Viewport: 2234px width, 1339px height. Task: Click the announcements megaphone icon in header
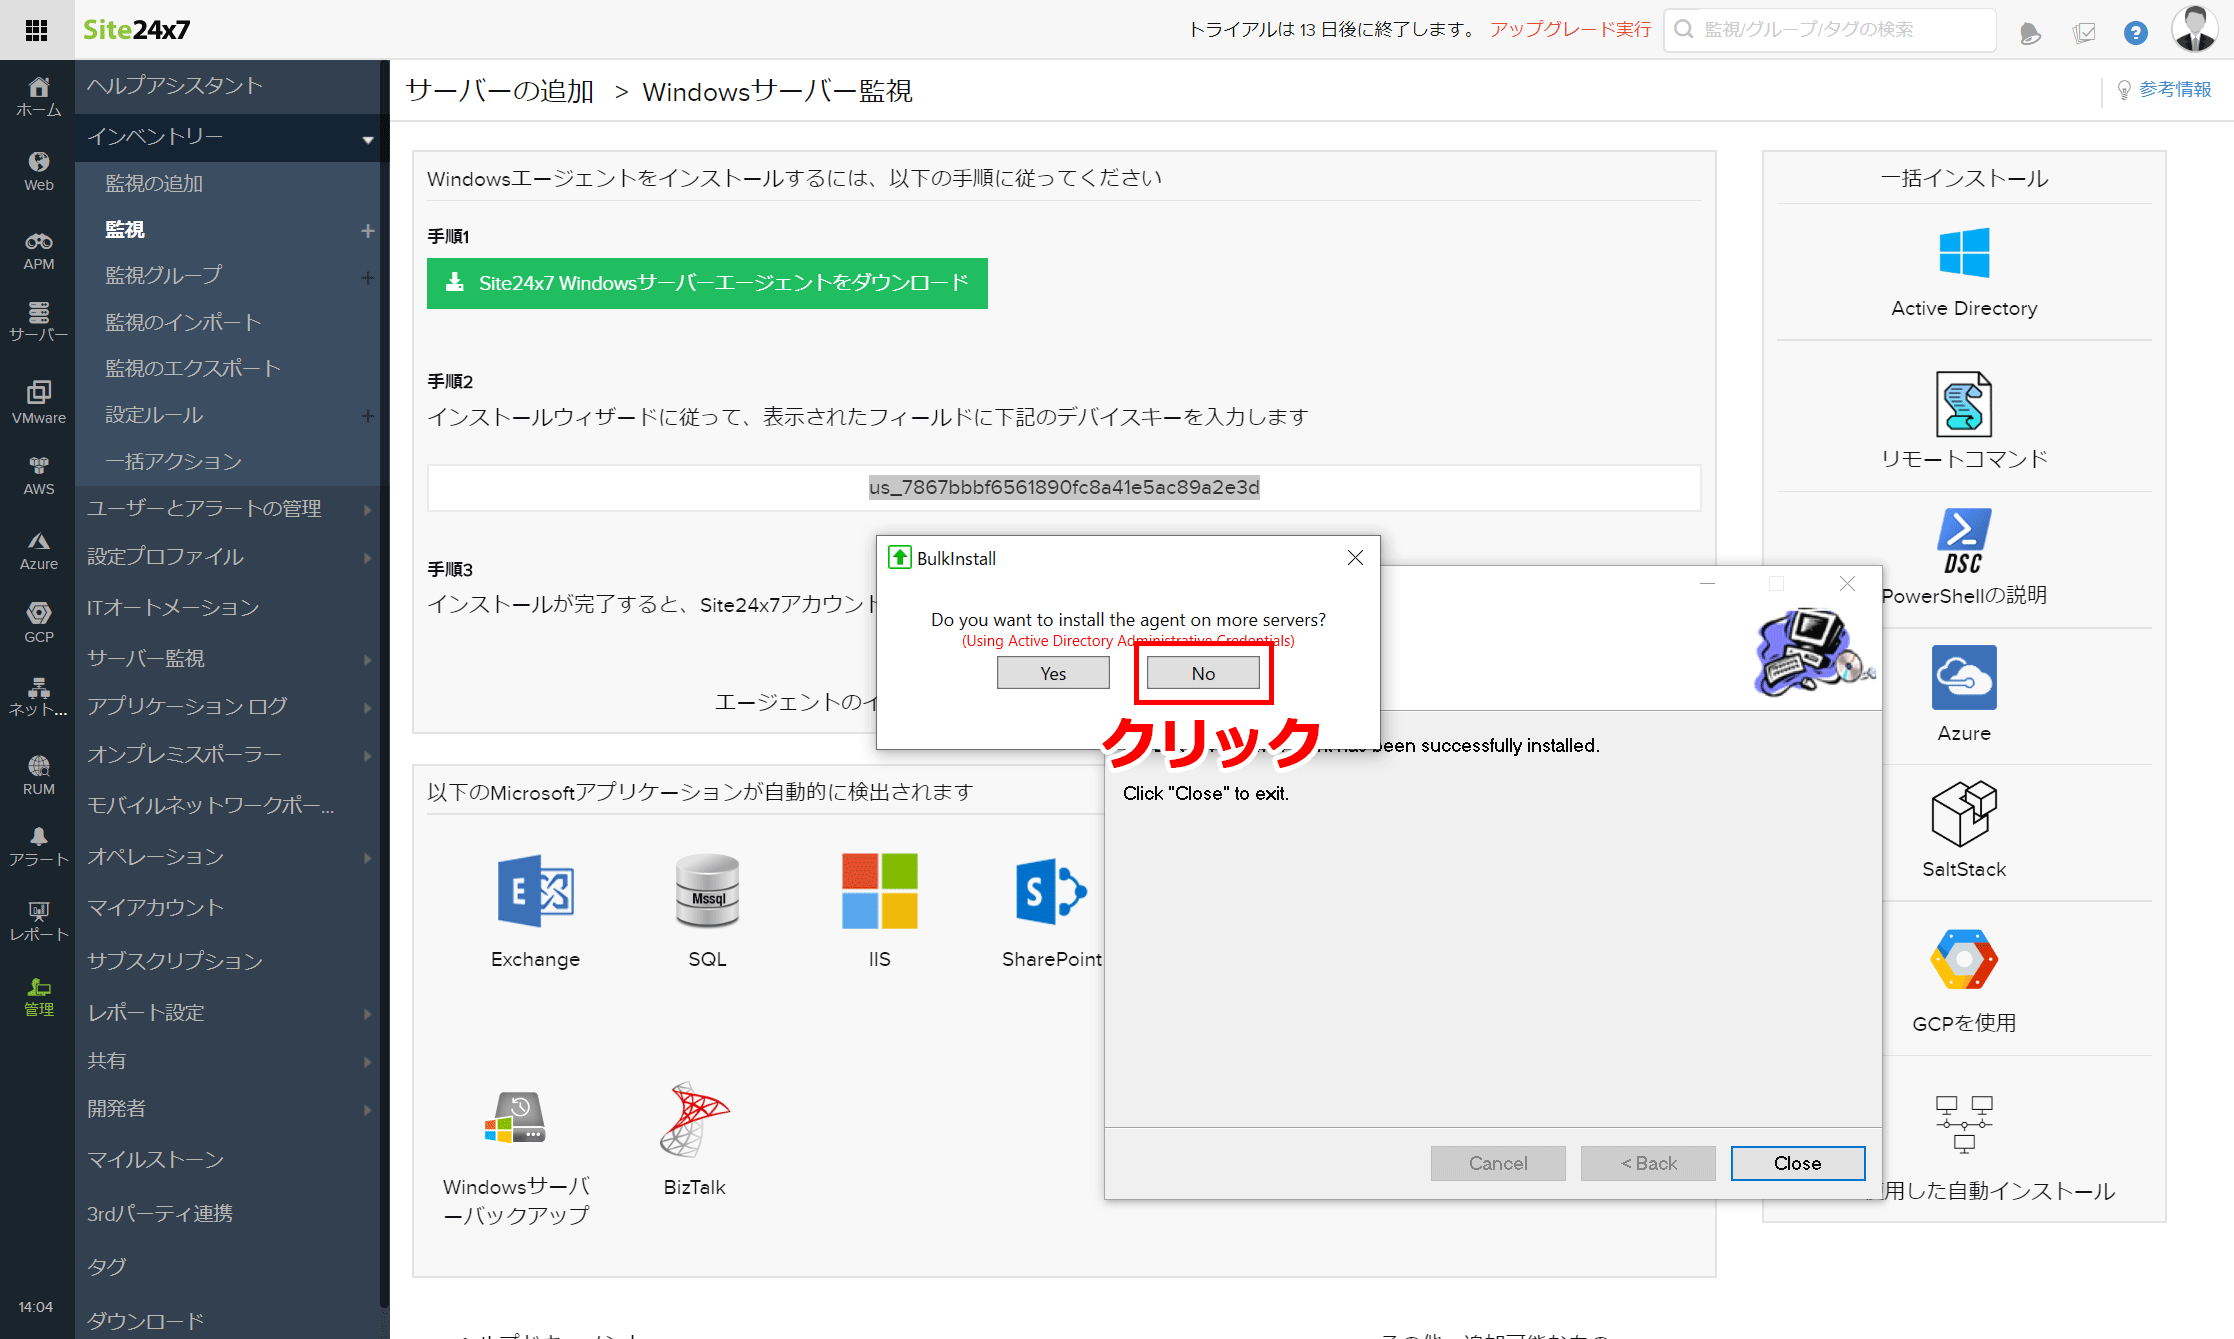(x=2029, y=33)
